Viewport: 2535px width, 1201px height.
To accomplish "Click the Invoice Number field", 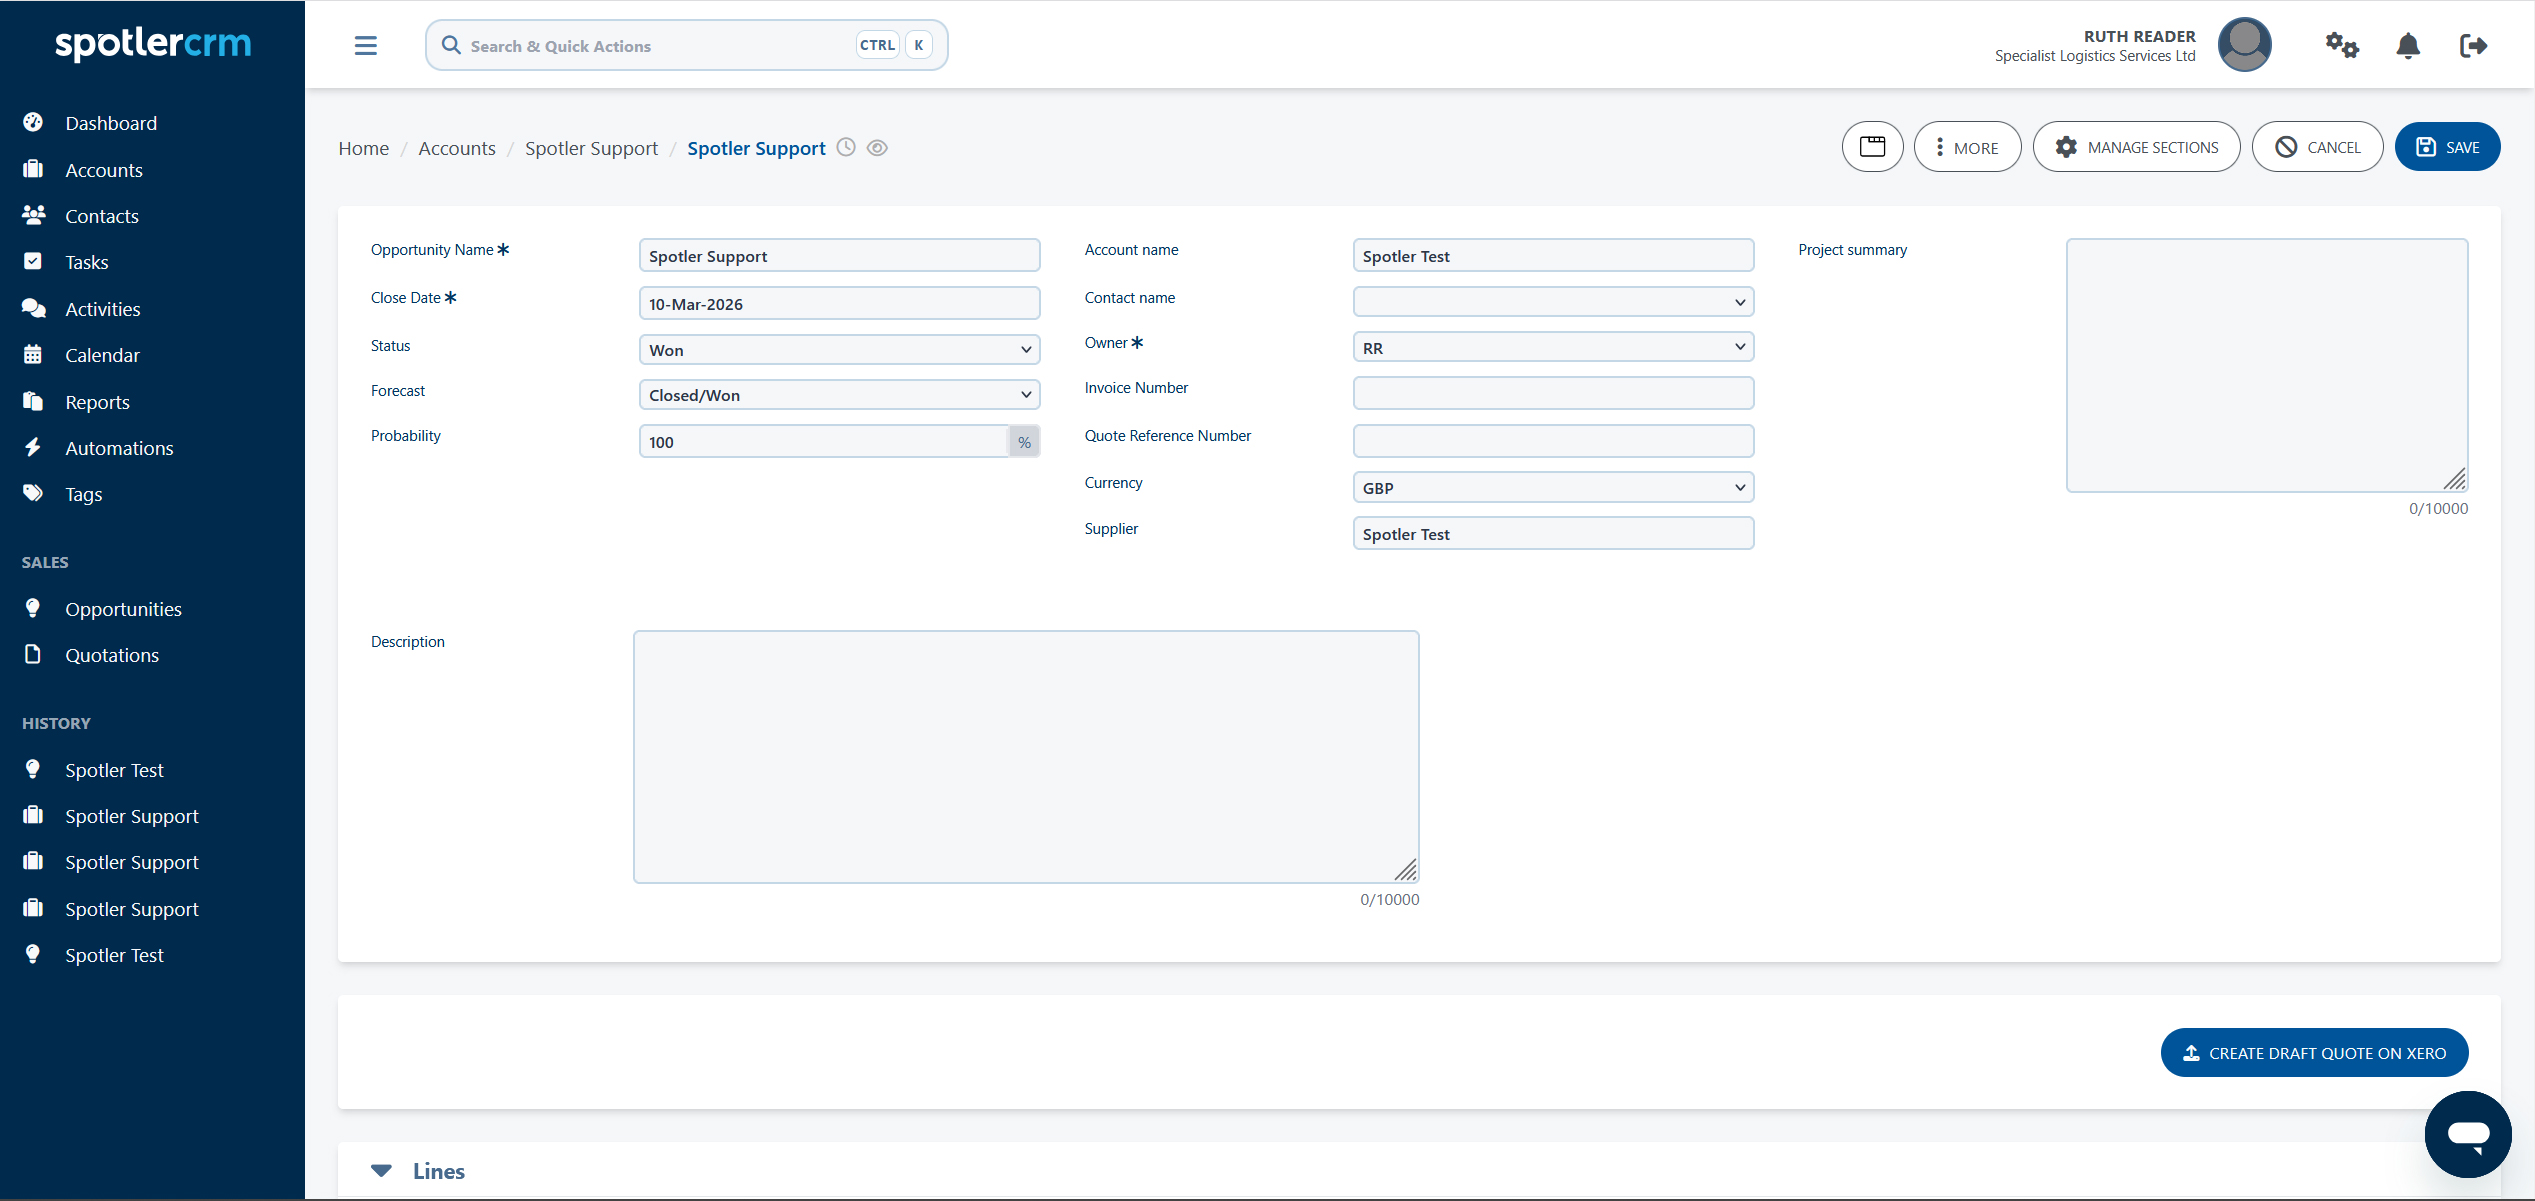I will coord(1553,393).
